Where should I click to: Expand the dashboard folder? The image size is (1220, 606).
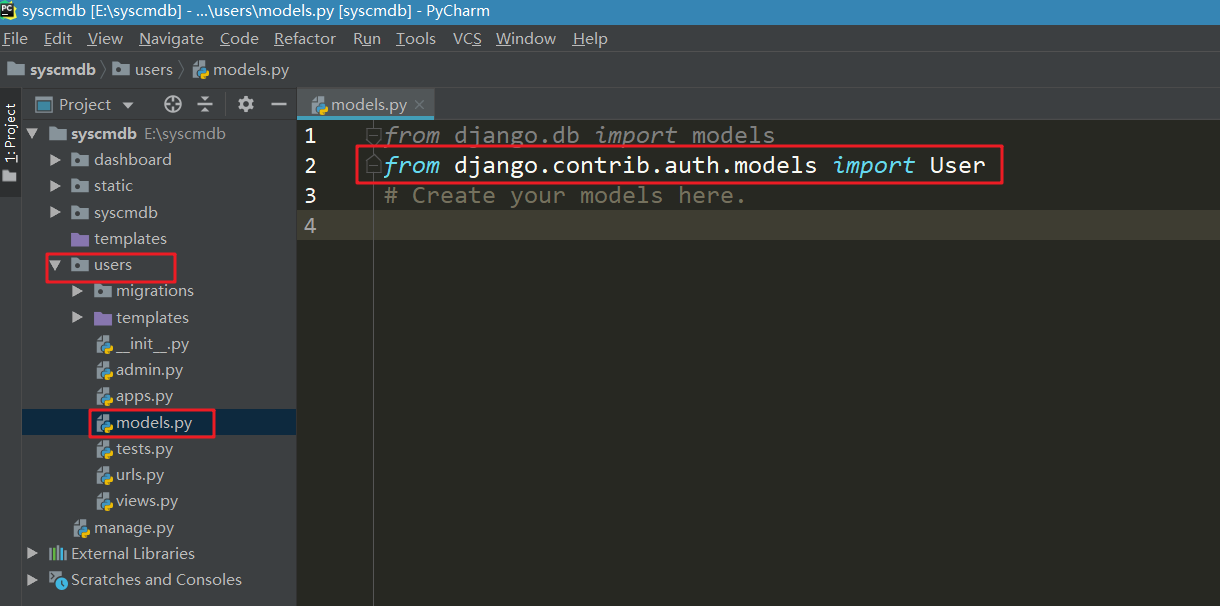point(55,159)
